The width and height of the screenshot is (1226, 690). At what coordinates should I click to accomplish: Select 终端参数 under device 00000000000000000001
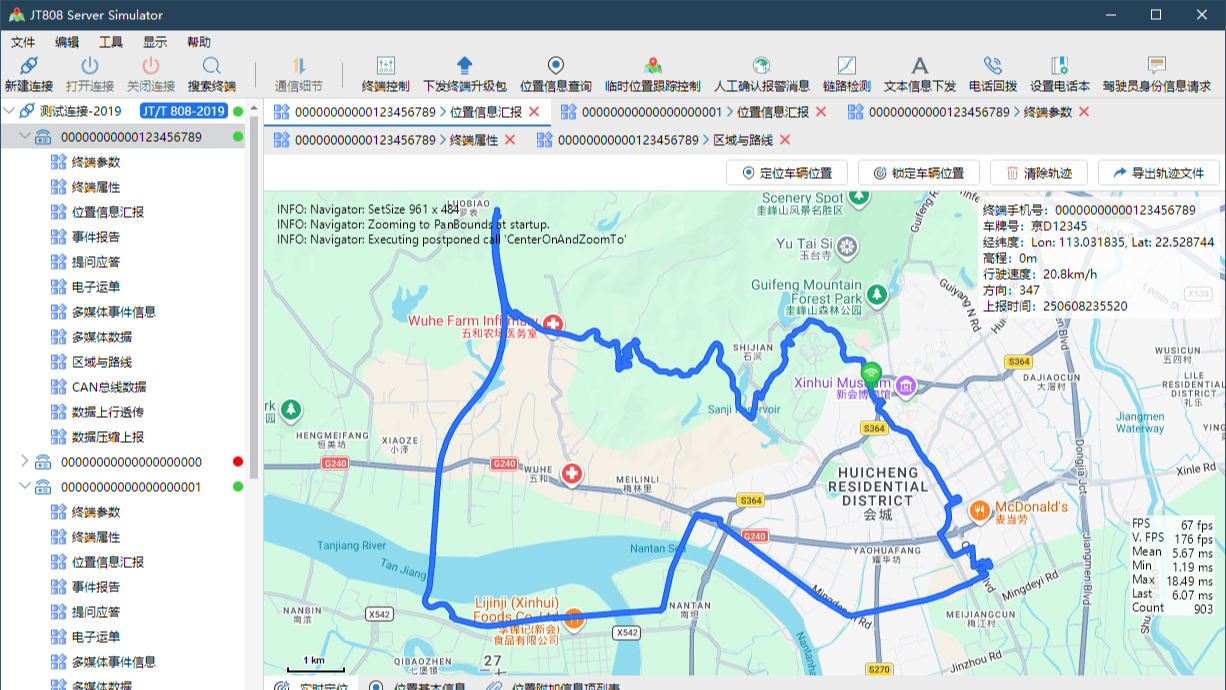click(x=96, y=512)
